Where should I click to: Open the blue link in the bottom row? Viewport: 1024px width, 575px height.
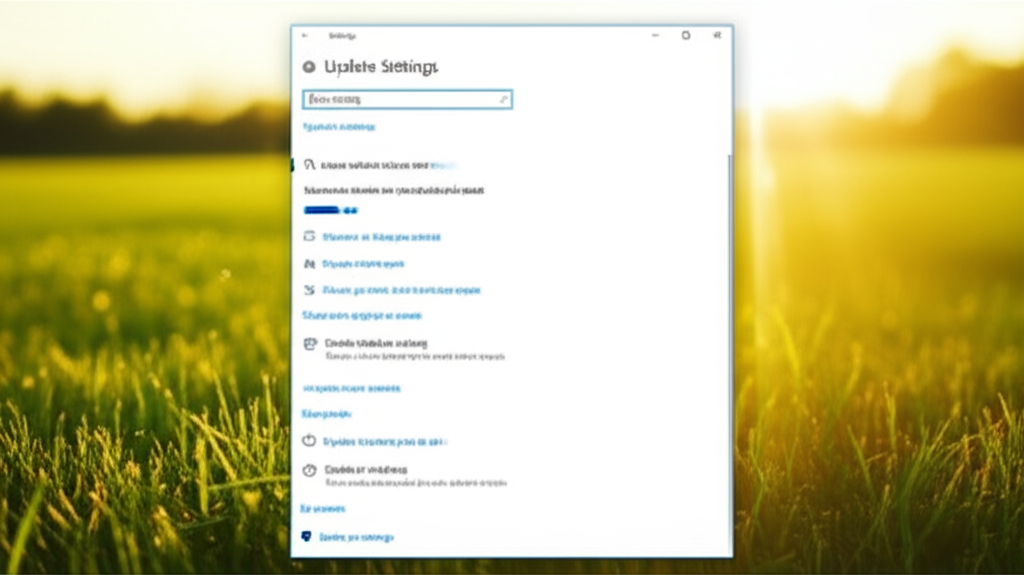click(356, 537)
